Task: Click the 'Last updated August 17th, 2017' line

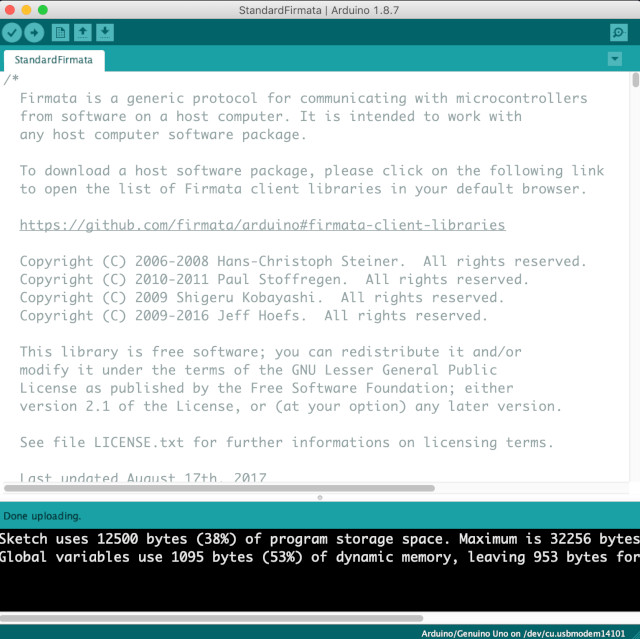Action: click(x=143, y=476)
